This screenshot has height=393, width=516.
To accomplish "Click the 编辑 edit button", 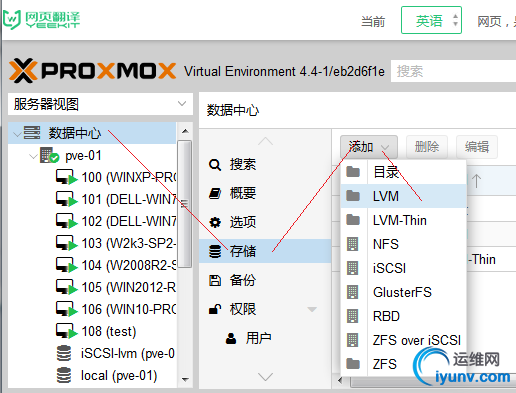I will tap(477, 147).
